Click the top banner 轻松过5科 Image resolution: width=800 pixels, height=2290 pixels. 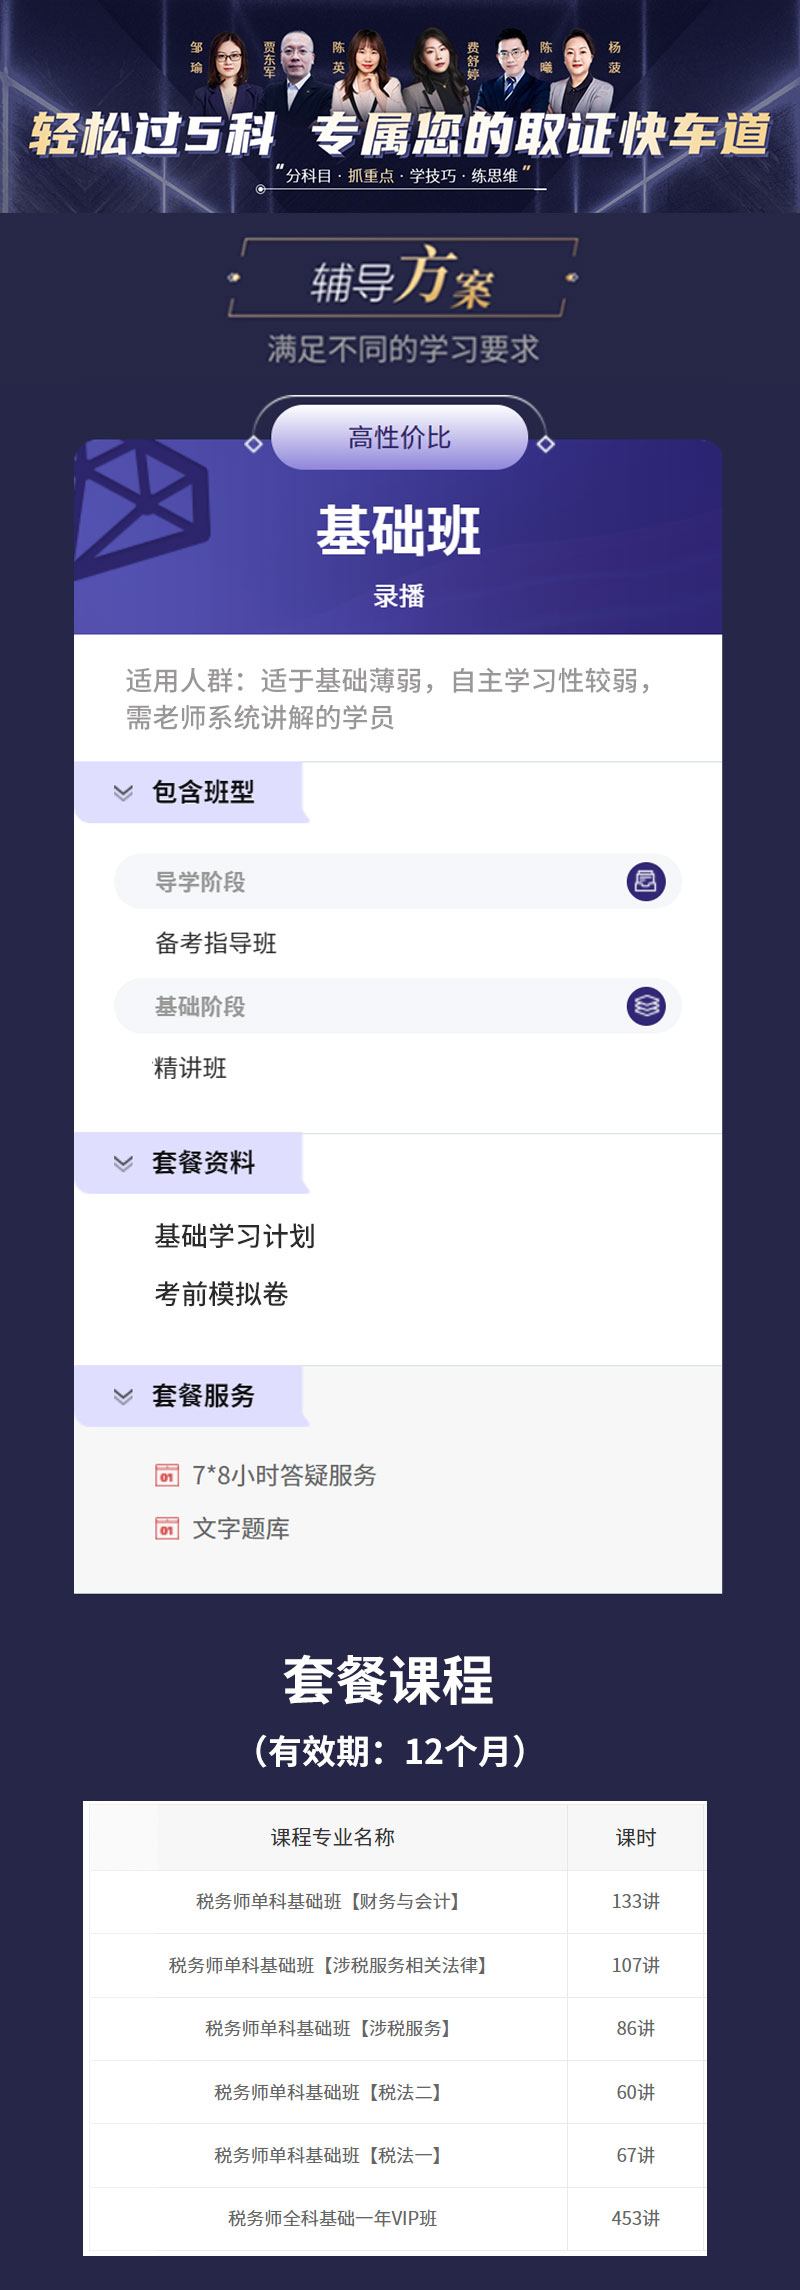pyautogui.click(x=153, y=134)
